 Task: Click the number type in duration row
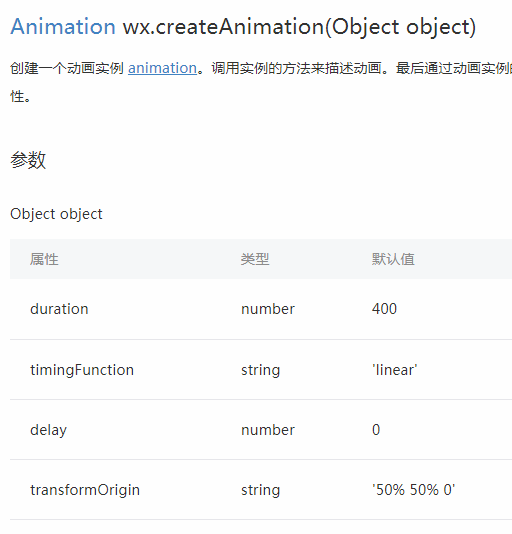point(268,309)
